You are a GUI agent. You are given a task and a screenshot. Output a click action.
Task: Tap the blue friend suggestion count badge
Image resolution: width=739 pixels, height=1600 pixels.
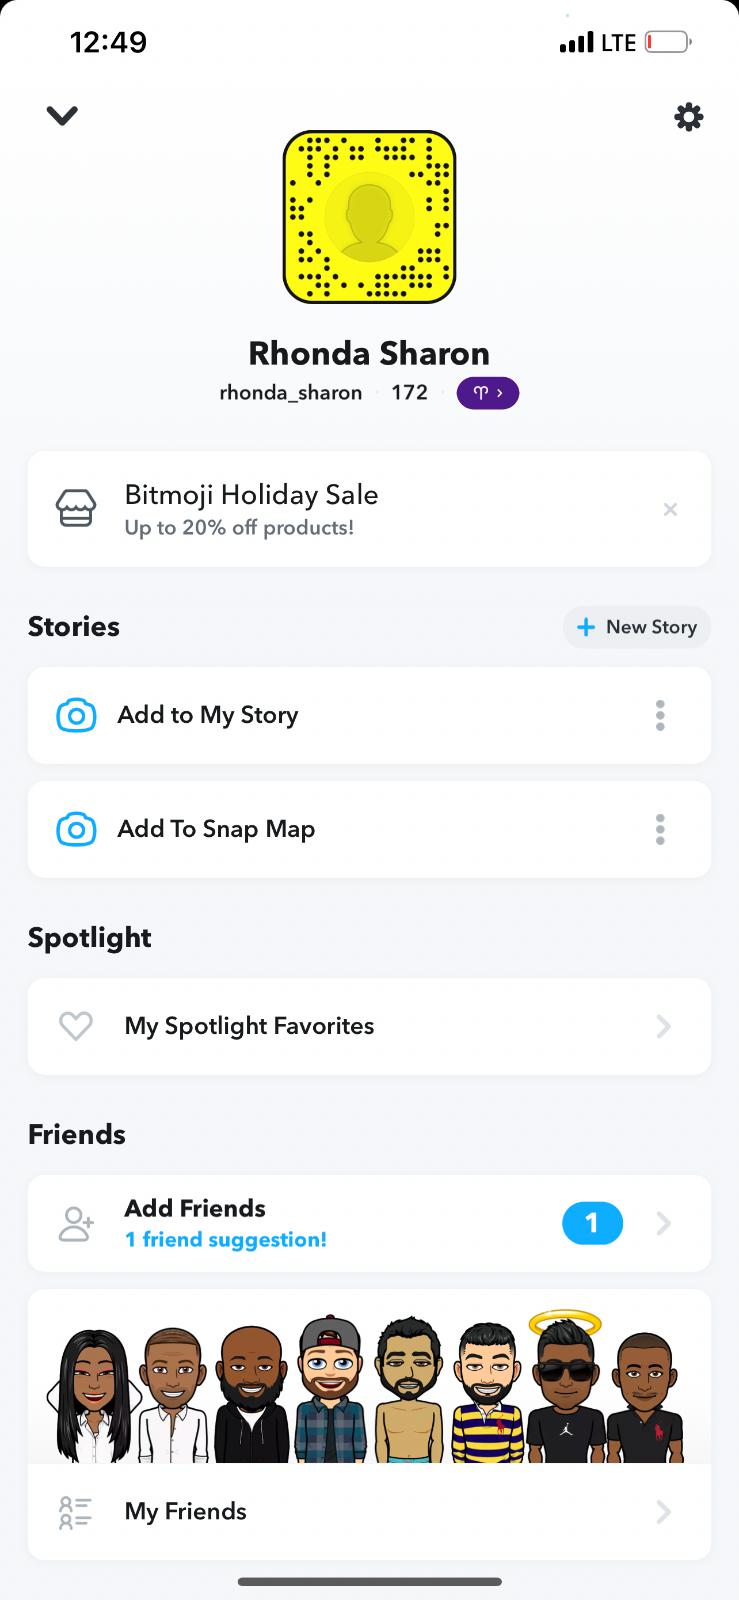(x=592, y=1223)
